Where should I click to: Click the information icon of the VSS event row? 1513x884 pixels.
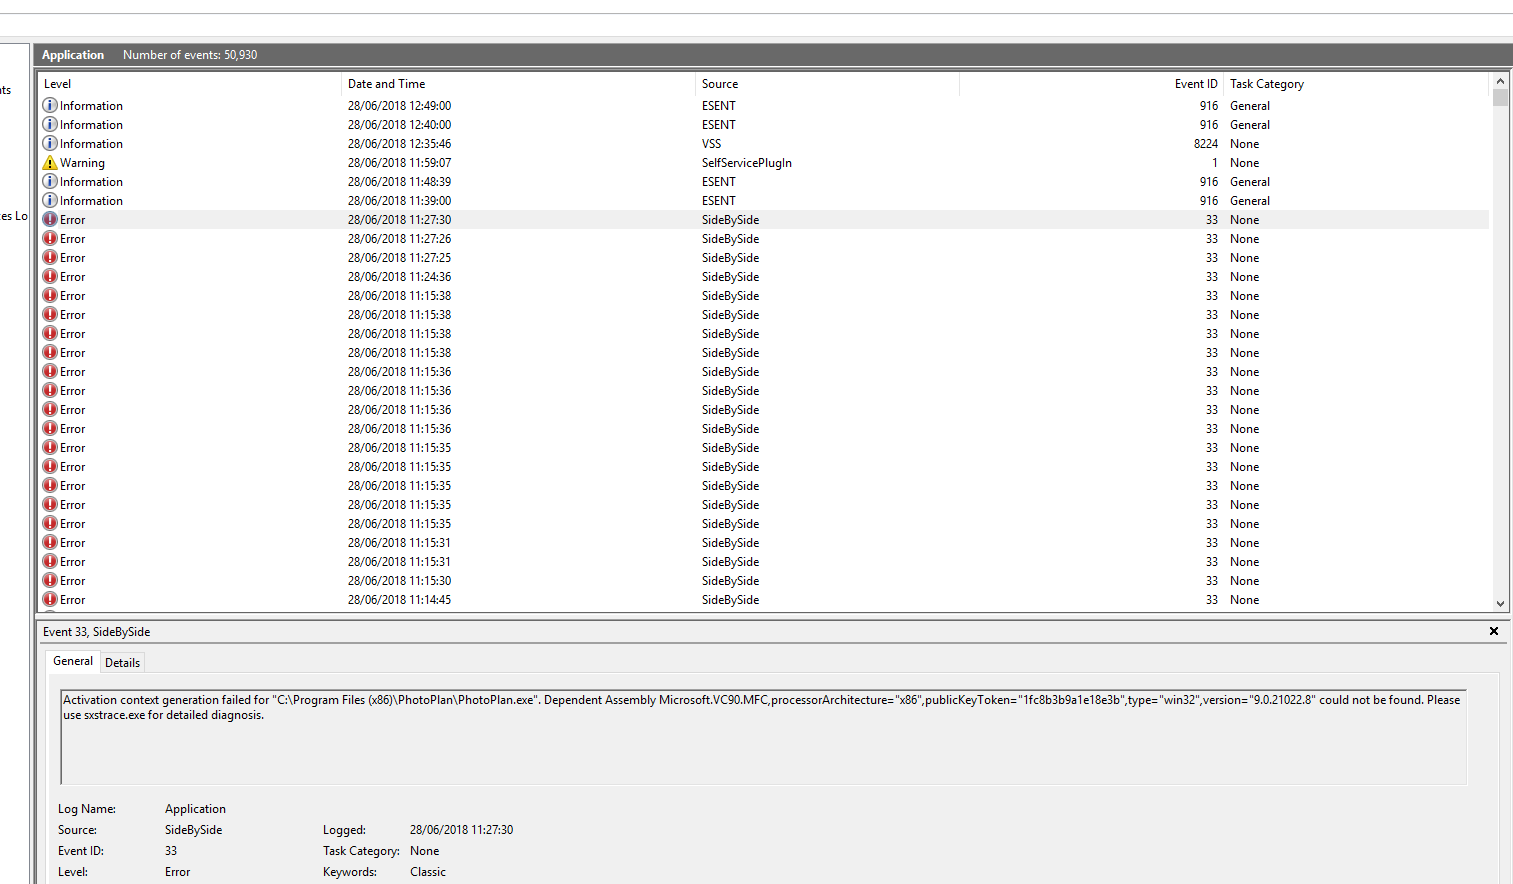coord(50,143)
